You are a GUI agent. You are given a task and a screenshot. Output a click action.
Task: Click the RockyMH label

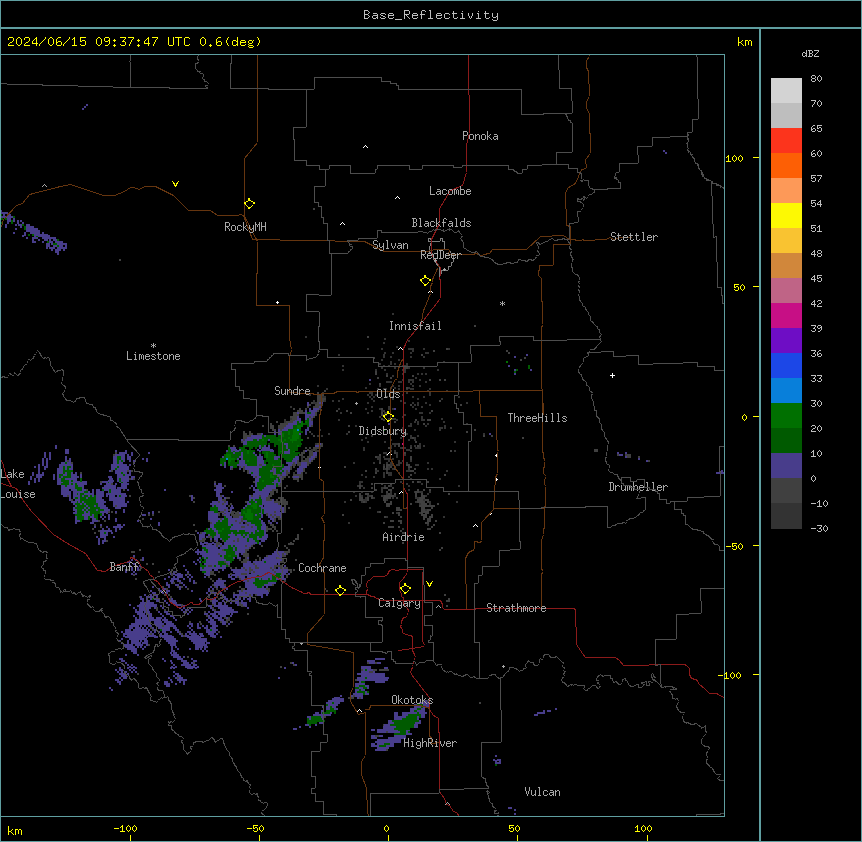(245, 227)
